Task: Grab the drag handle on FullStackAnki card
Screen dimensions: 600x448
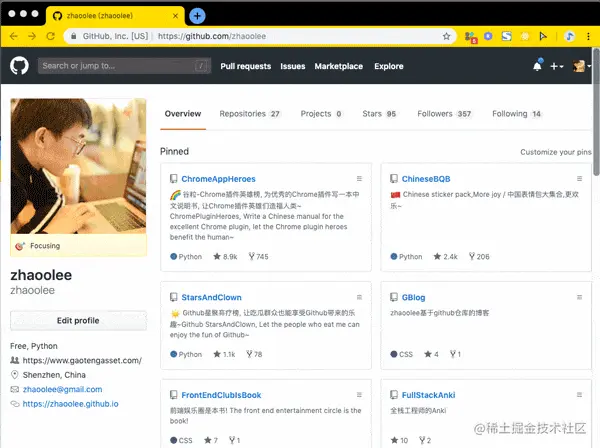Action: click(x=579, y=395)
